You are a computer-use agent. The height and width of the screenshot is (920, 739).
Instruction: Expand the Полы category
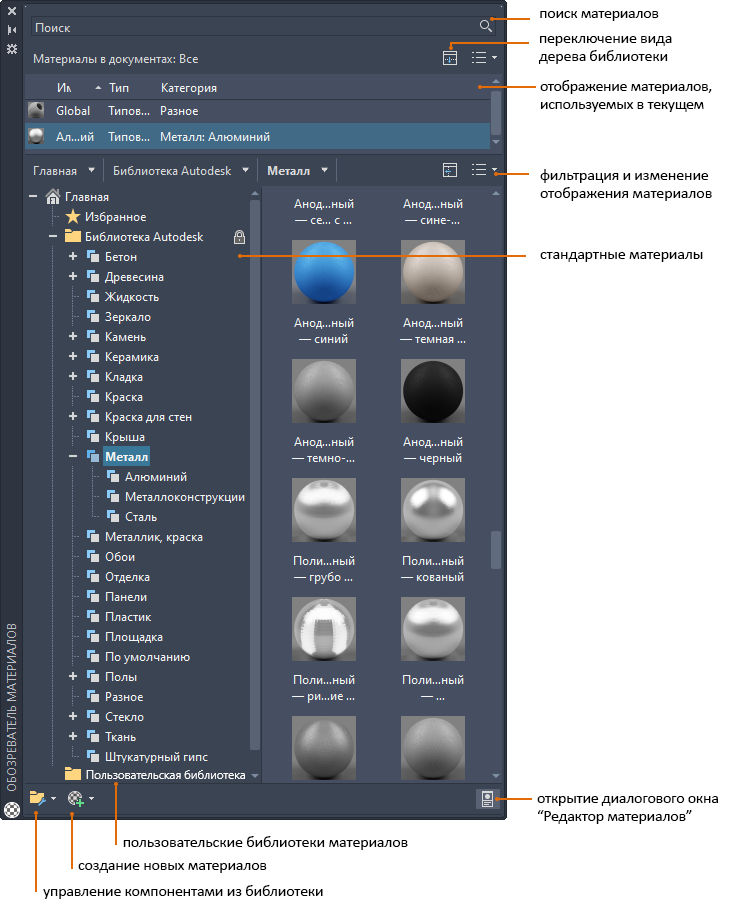pyautogui.click(x=73, y=677)
